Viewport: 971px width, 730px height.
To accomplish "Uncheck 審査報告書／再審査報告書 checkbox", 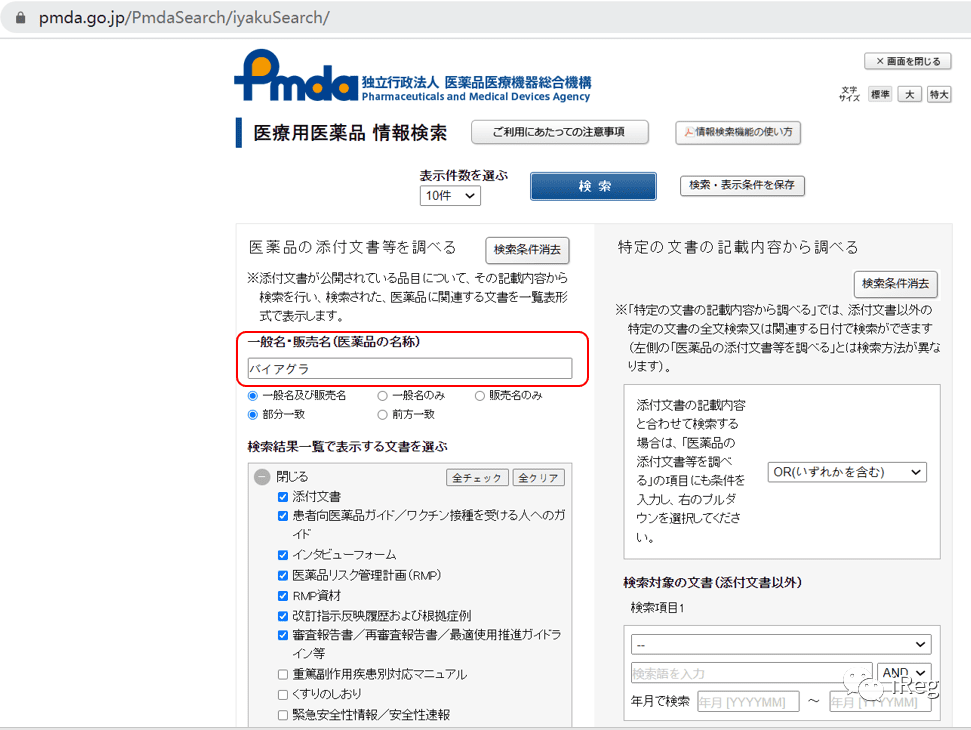I will click(x=283, y=635).
